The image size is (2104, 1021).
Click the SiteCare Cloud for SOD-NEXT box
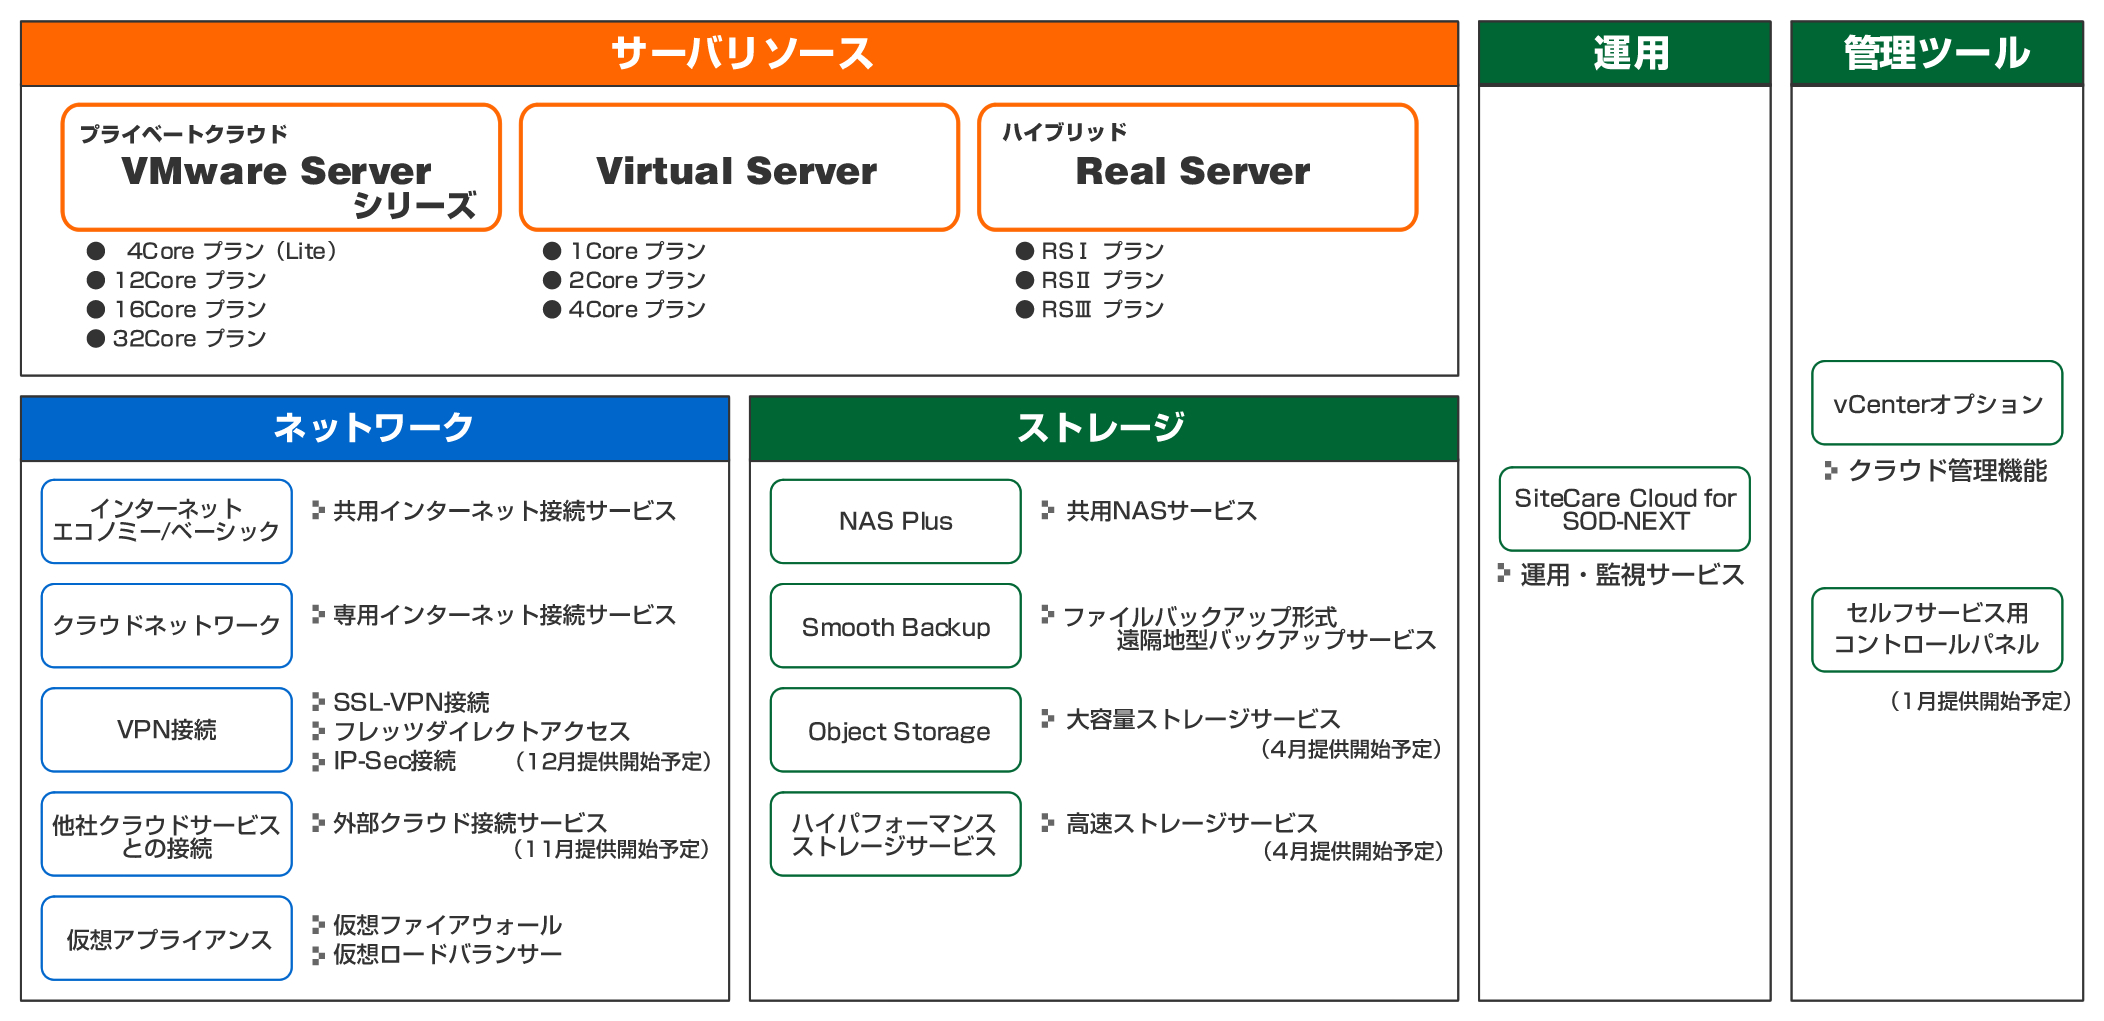point(1625,509)
